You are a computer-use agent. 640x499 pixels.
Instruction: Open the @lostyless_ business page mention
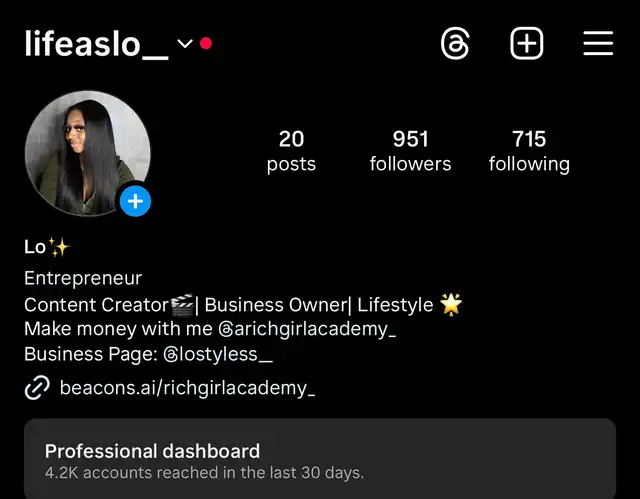pos(218,354)
